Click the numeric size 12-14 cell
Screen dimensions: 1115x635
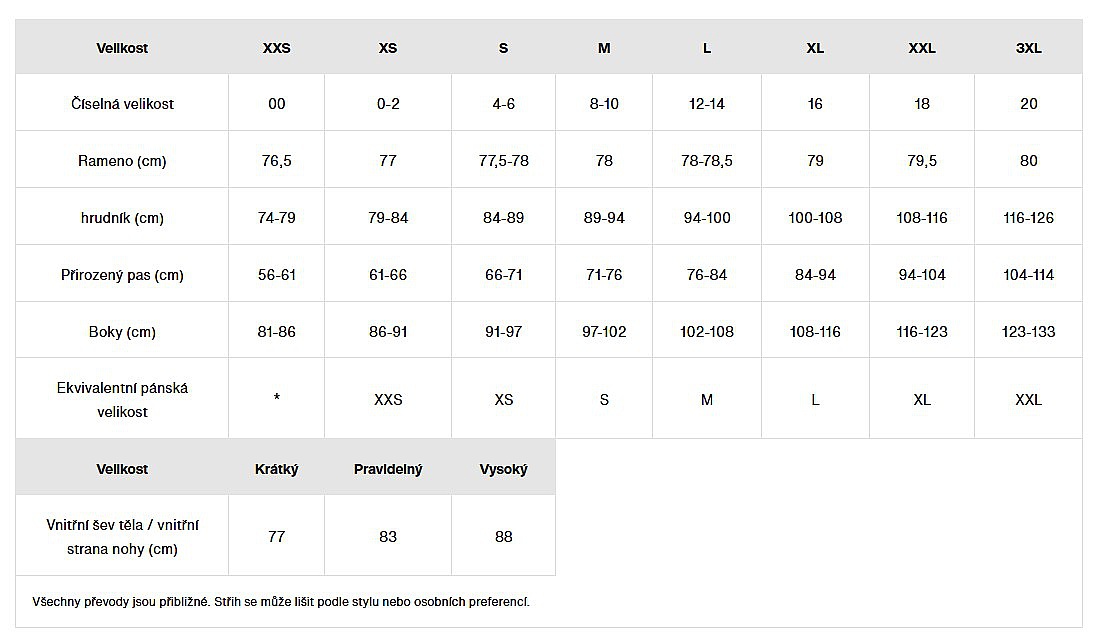[706, 104]
